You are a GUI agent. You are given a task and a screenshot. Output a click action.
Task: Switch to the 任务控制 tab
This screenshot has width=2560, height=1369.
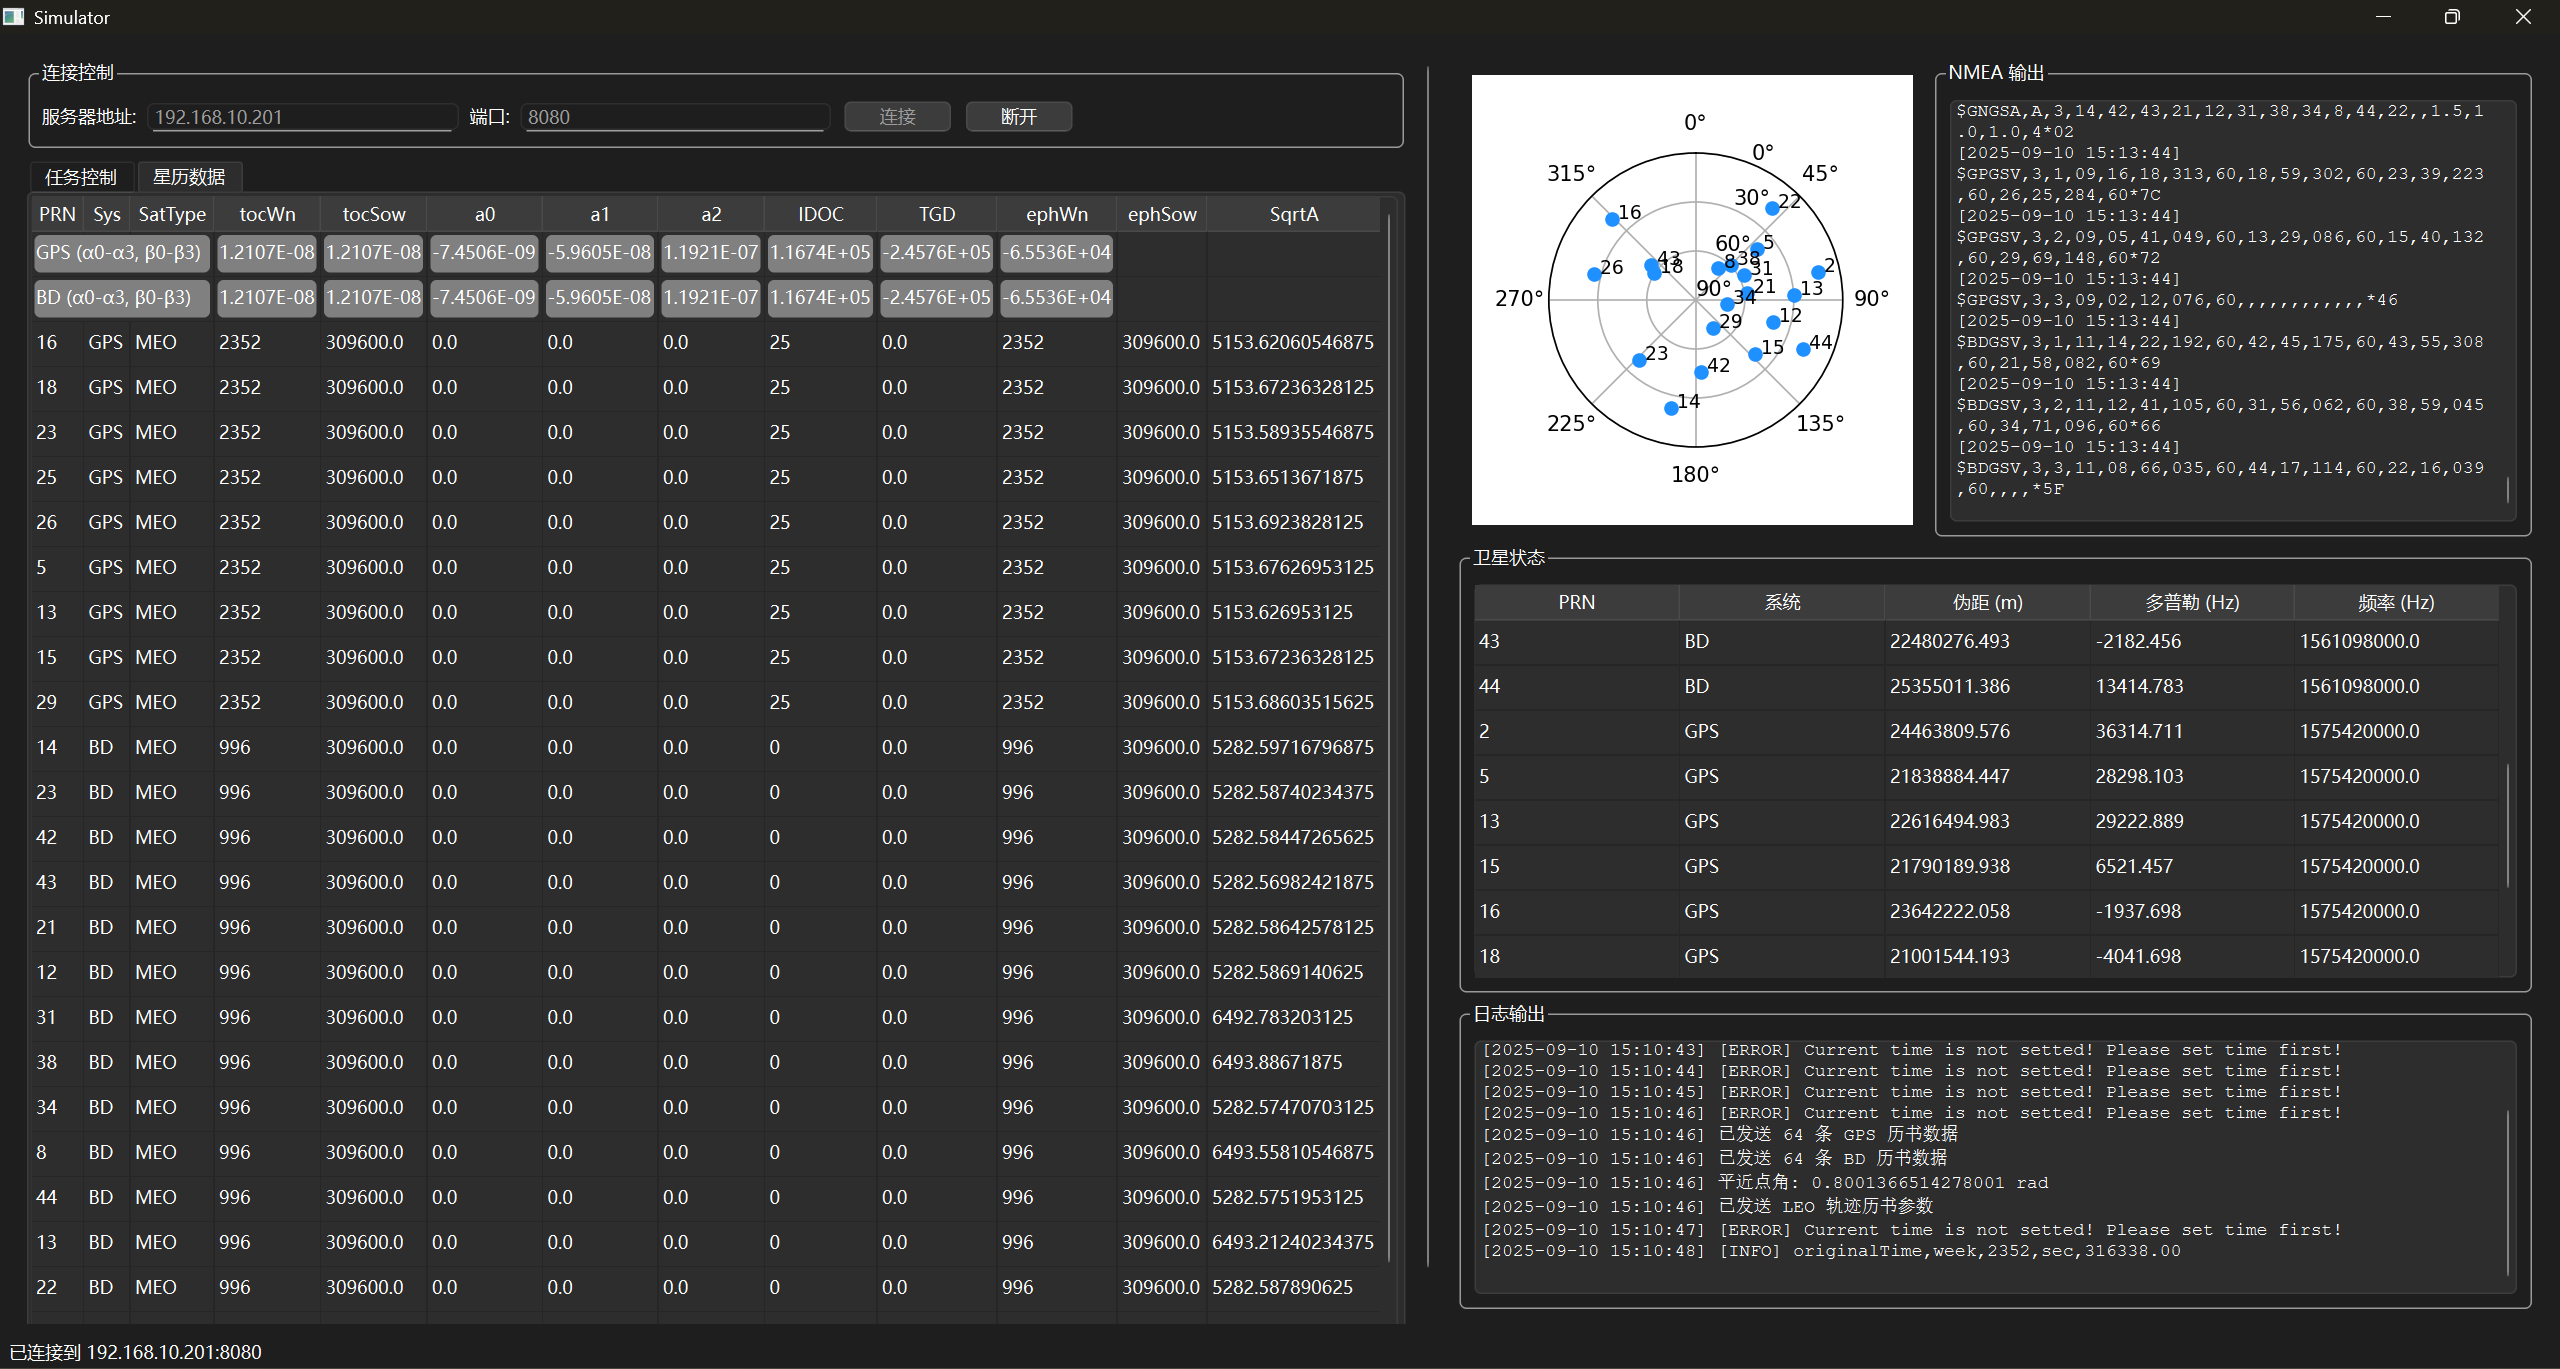pos(81,177)
